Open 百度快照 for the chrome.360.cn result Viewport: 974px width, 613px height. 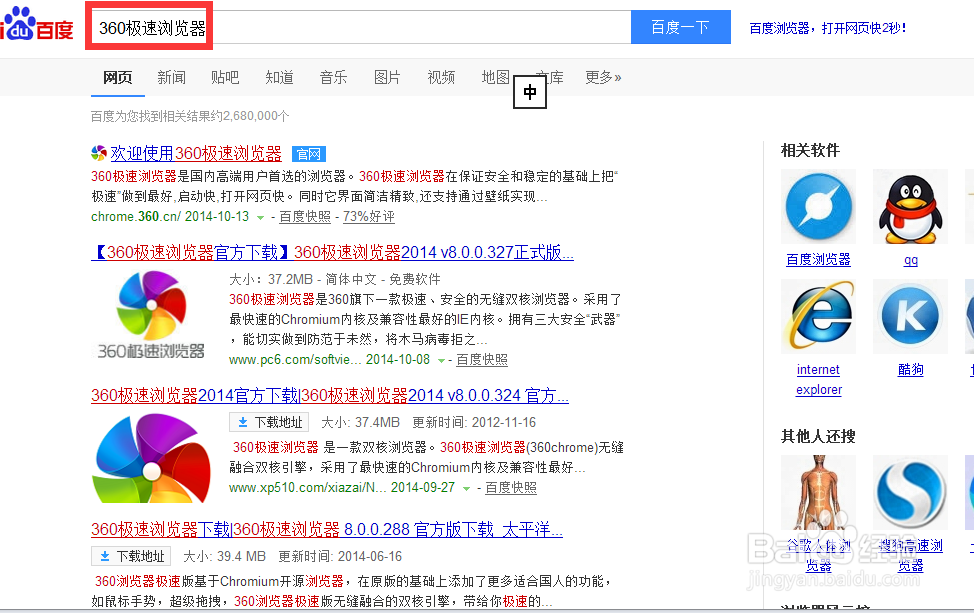click(x=305, y=217)
